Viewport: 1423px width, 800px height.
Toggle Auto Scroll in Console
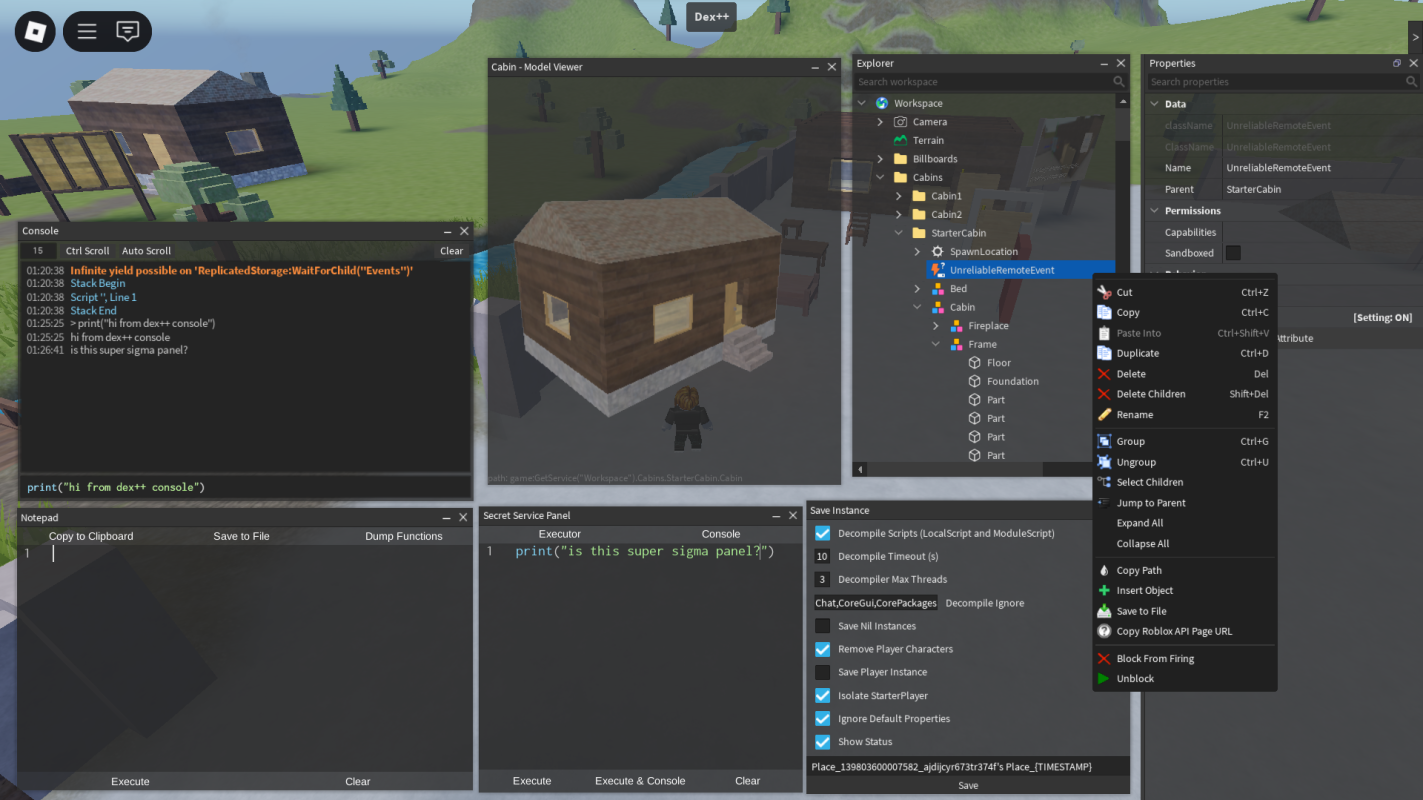pyautogui.click(x=146, y=251)
